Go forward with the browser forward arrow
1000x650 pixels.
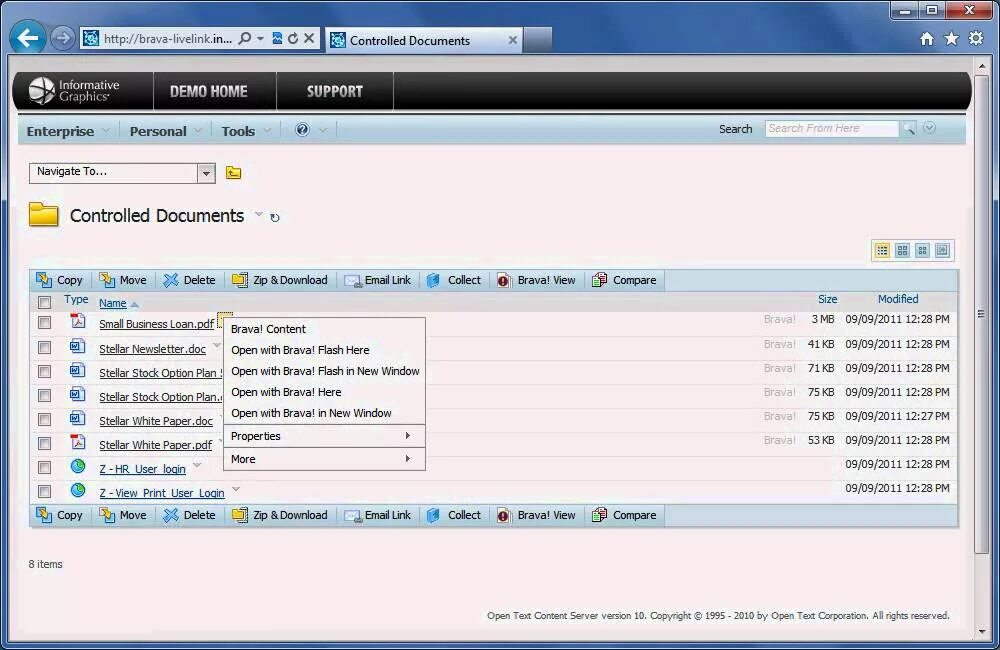[x=62, y=39]
